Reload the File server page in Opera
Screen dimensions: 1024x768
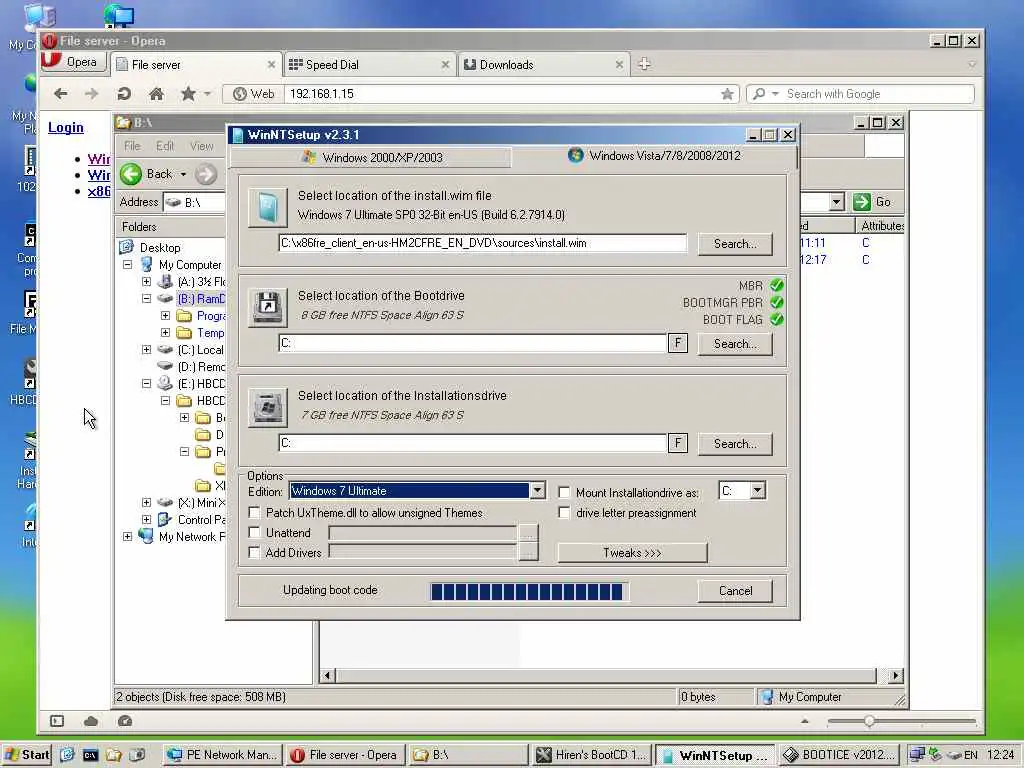point(124,93)
